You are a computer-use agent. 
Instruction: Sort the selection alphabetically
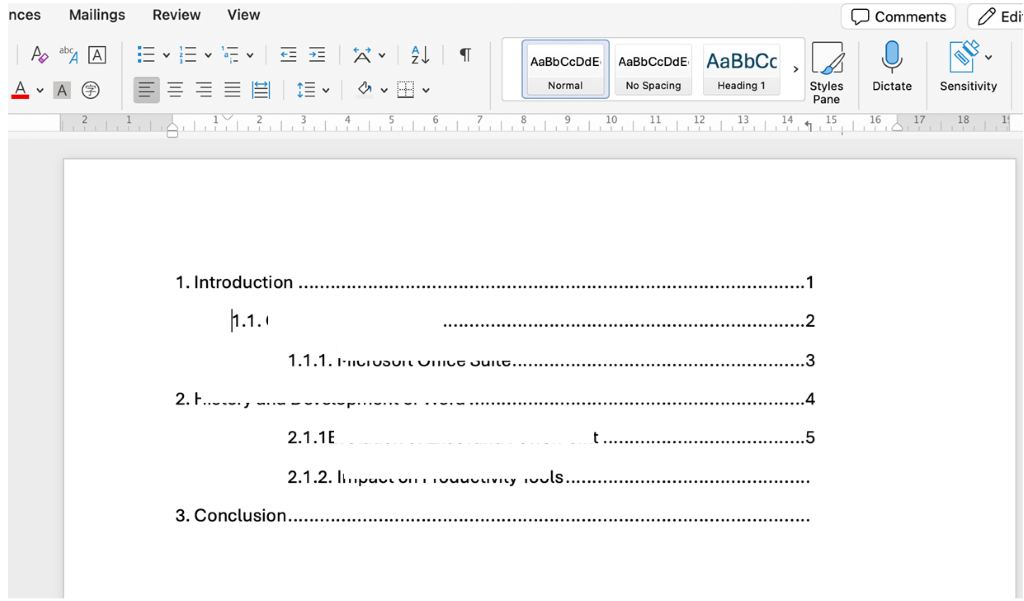tap(420, 55)
